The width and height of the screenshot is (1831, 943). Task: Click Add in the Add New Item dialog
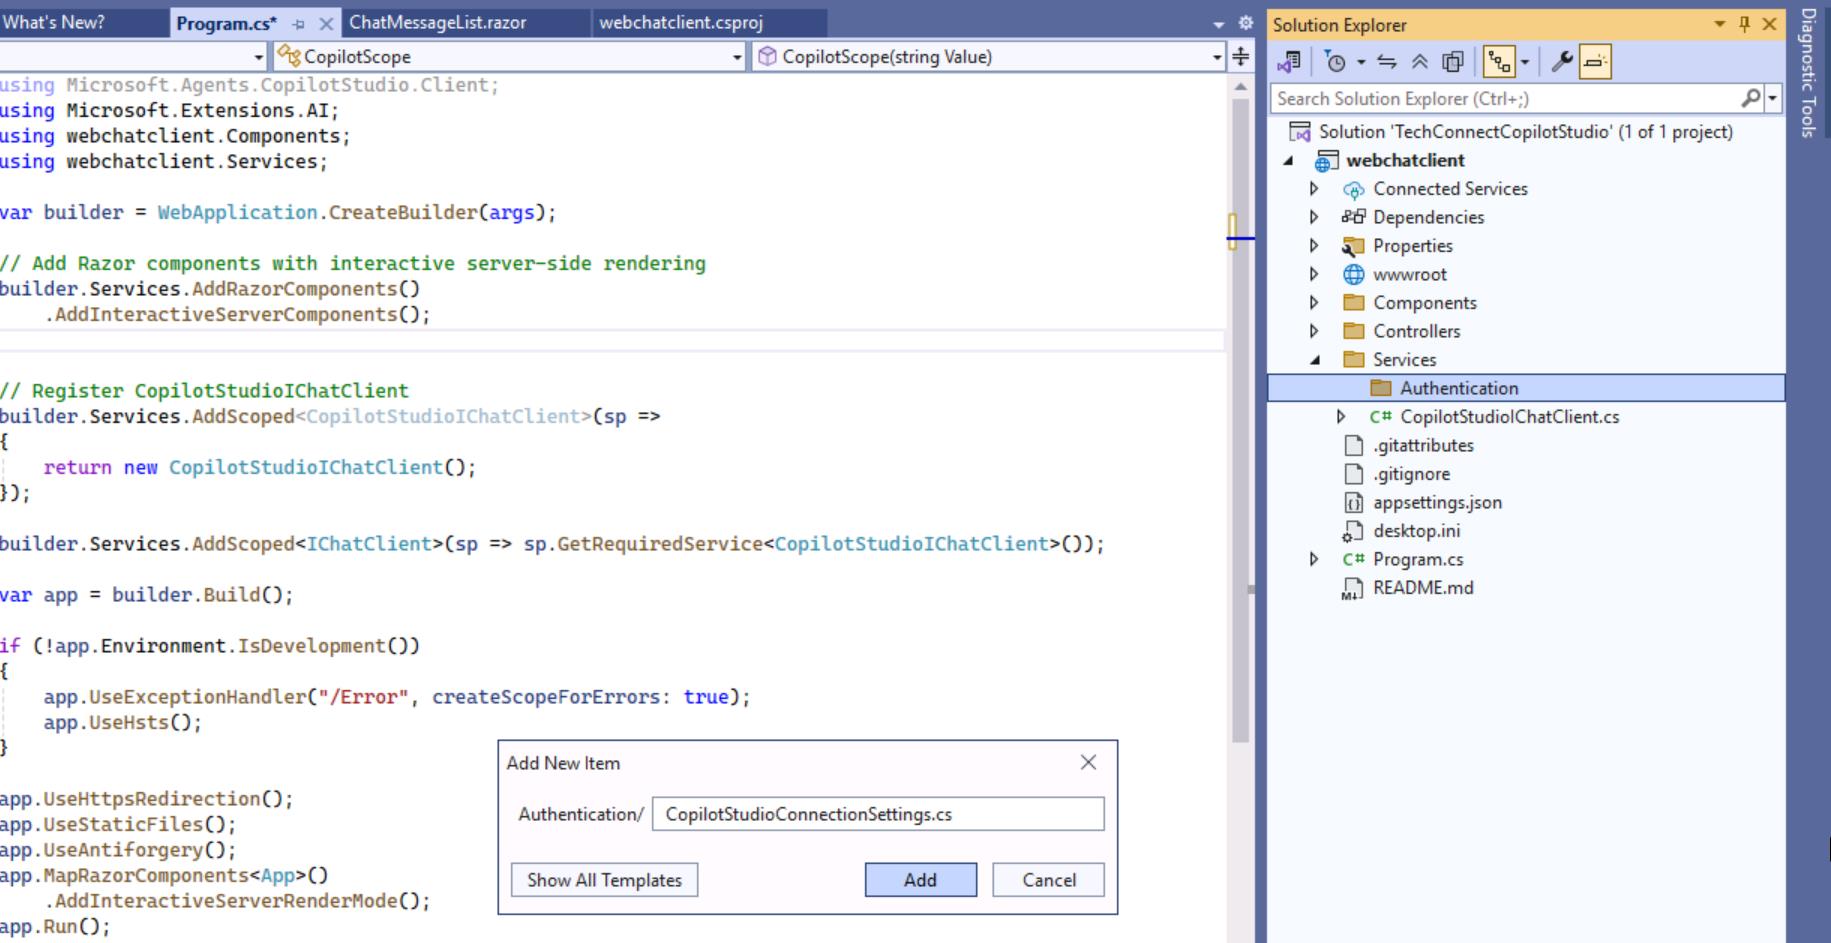(920, 880)
